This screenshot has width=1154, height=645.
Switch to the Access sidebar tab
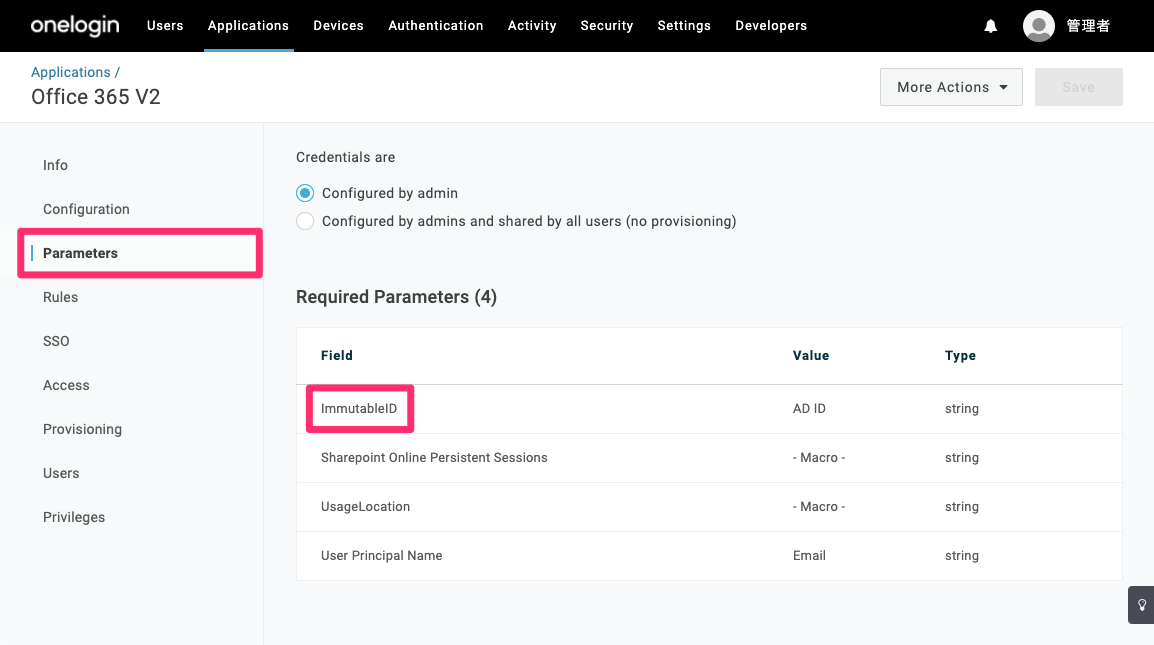66,385
